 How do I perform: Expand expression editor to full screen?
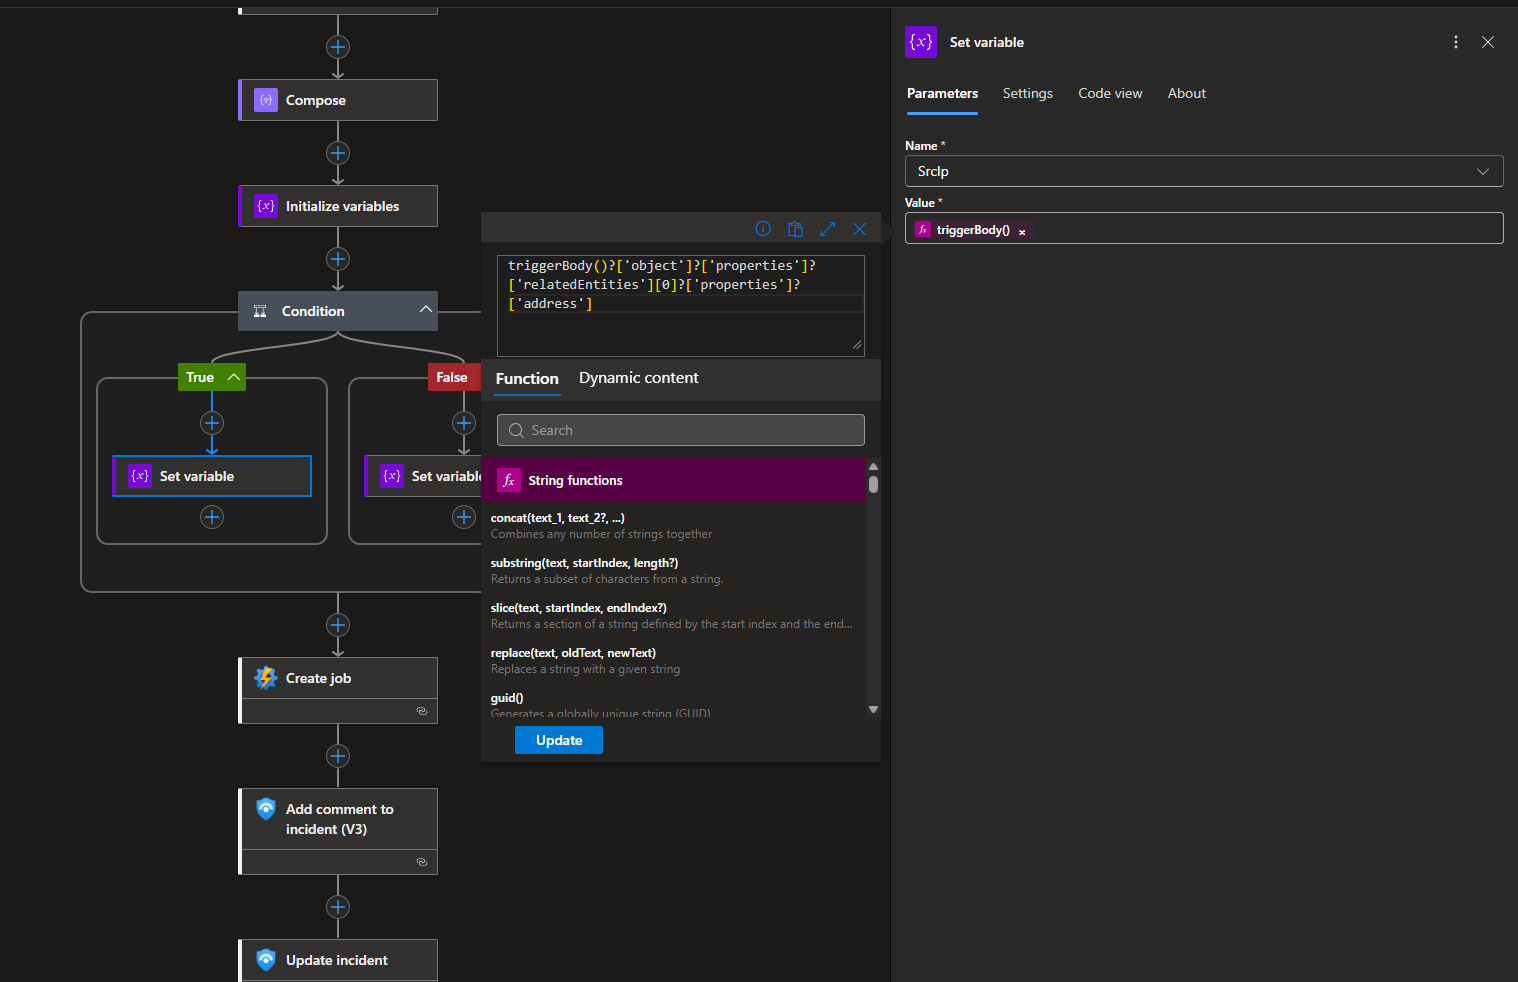tap(827, 229)
